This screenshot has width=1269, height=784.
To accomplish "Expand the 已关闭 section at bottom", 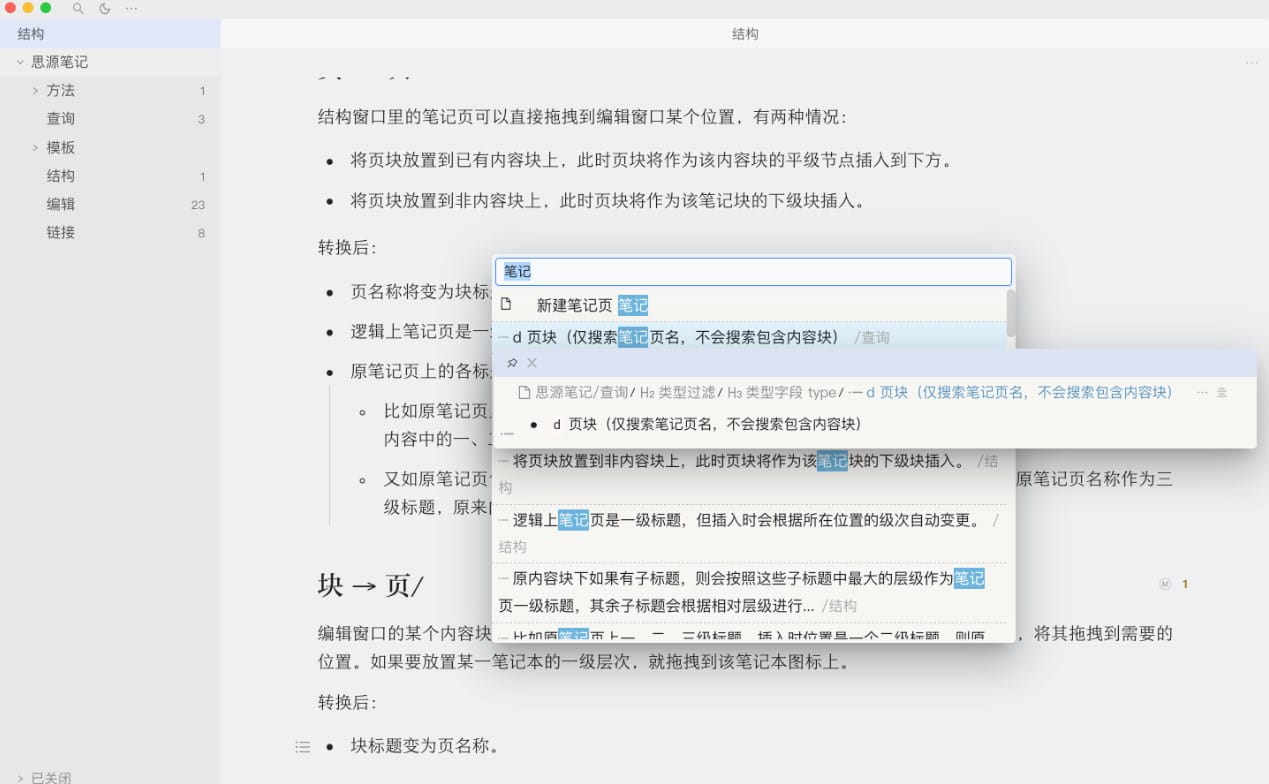I will point(20,776).
